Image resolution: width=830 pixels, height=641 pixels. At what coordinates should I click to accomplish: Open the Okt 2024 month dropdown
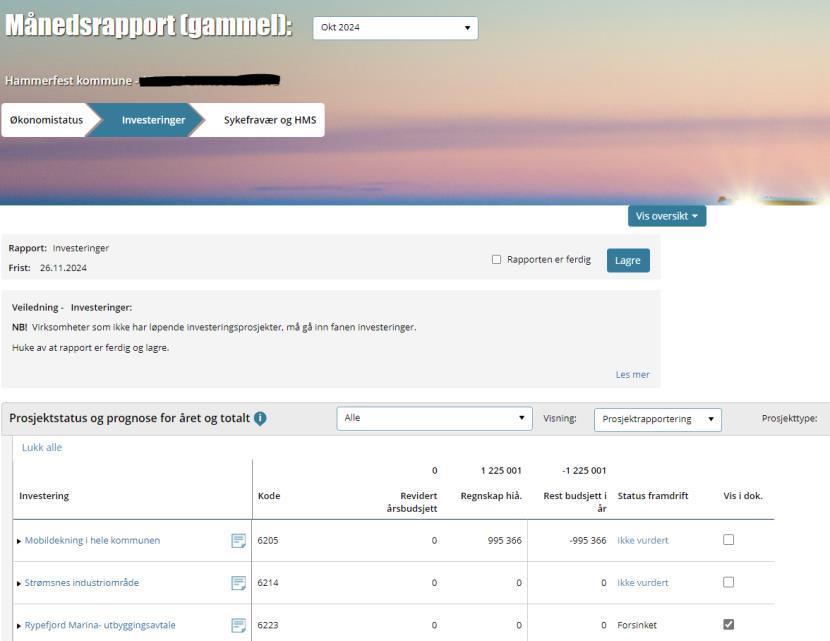coord(393,27)
